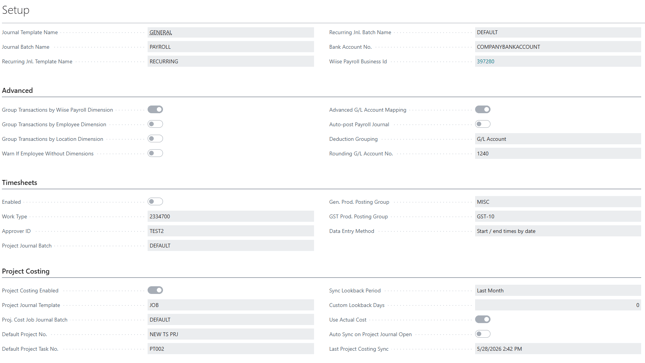Click Timesheets Project Journal Batch field
This screenshot has width=645, height=363.
point(231,246)
